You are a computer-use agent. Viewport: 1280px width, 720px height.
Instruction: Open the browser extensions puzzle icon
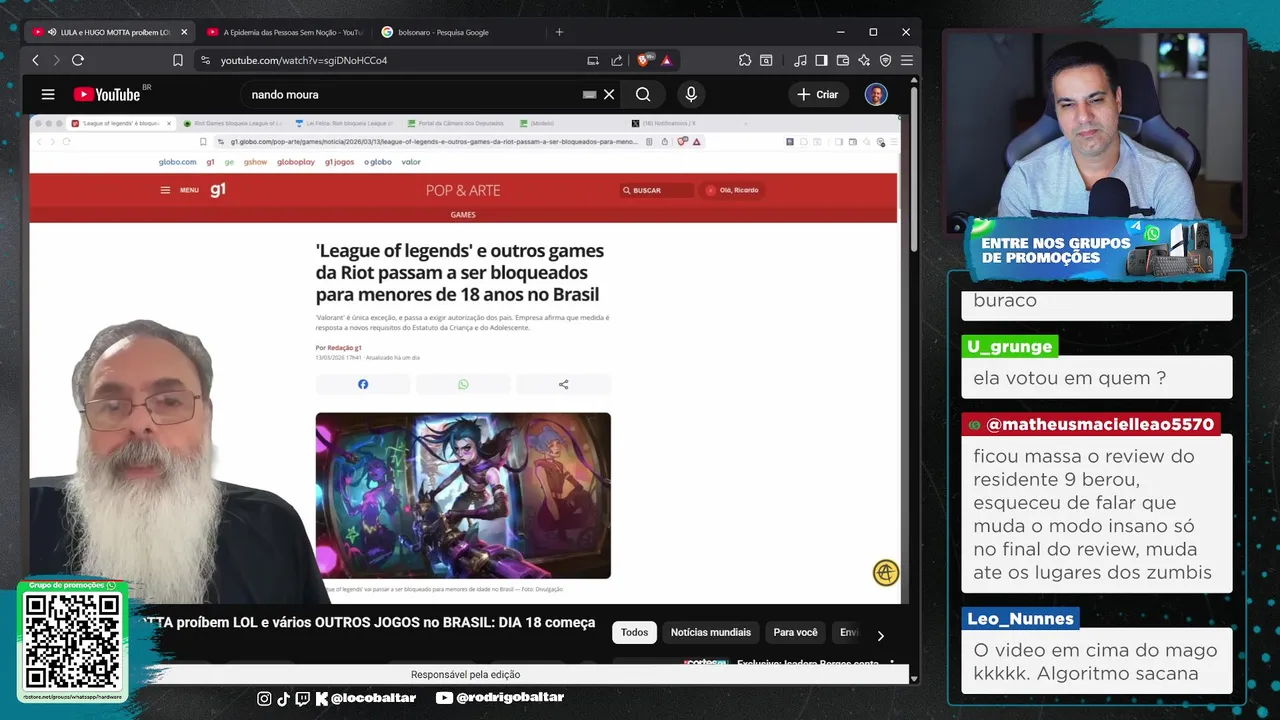point(745,60)
